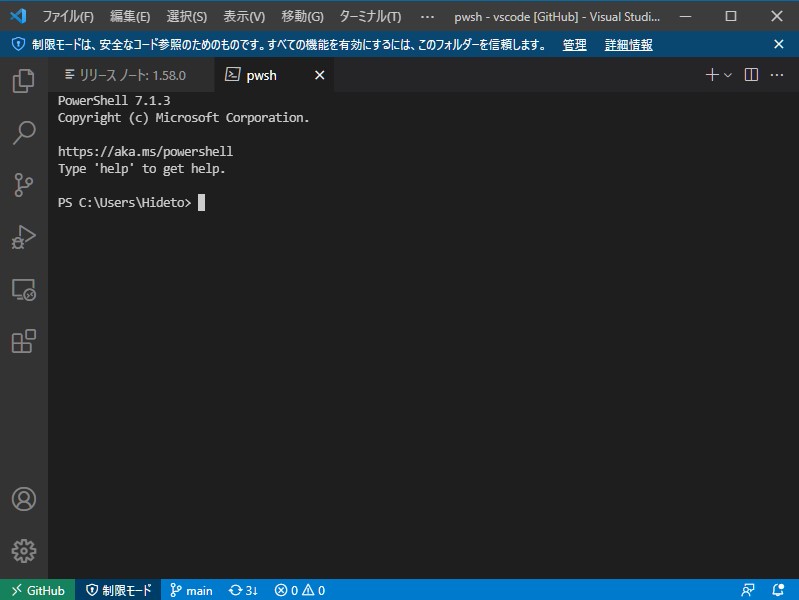The width and height of the screenshot is (799, 600).
Task: Open the Extensions view
Action: 23,341
